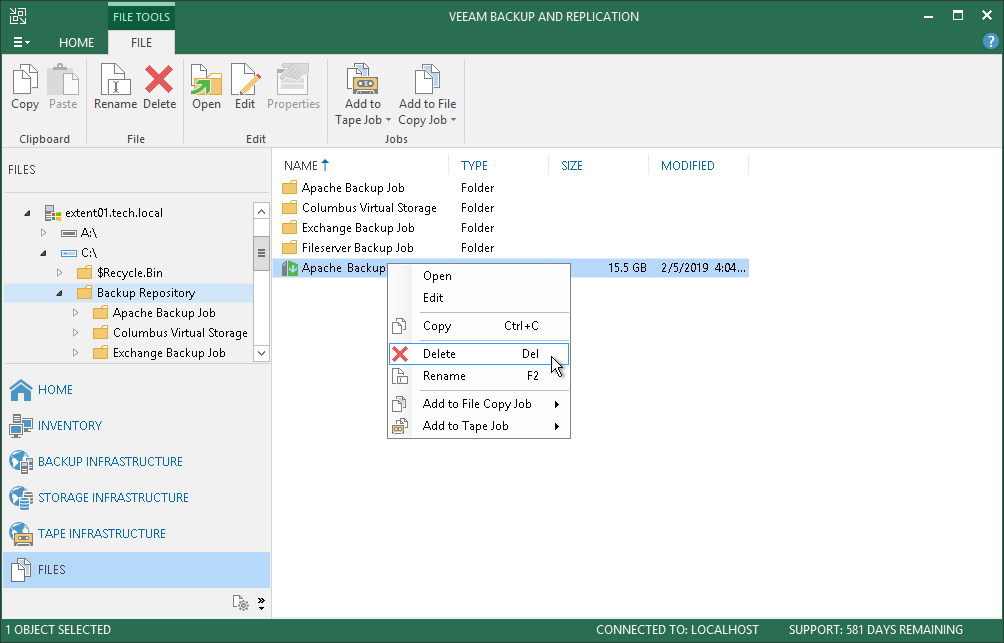Click the tree scrollbar up arrow
The width and height of the screenshot is (1004, 643).
click(261, 211)
